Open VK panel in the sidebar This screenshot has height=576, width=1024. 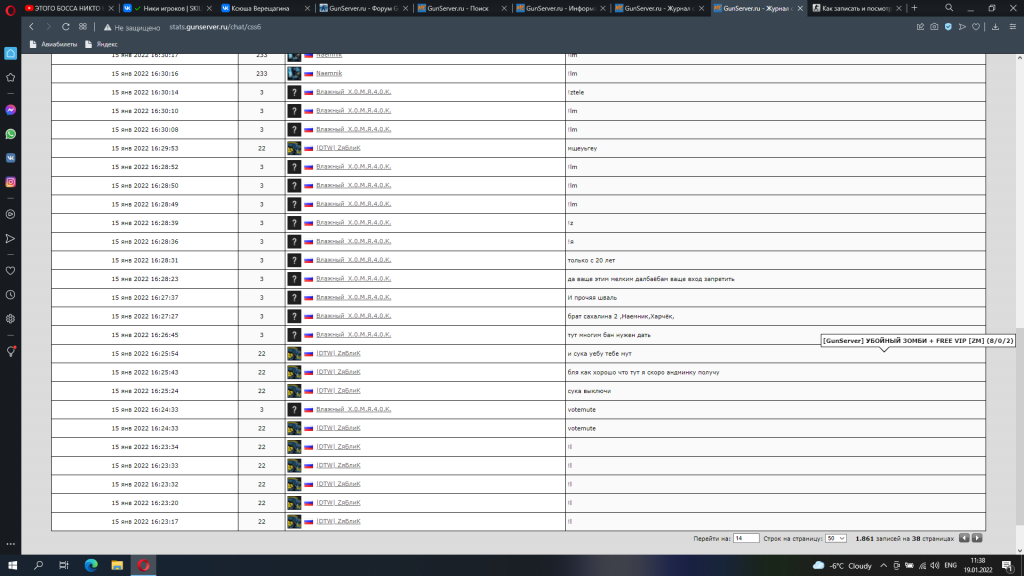pos(10,157)
